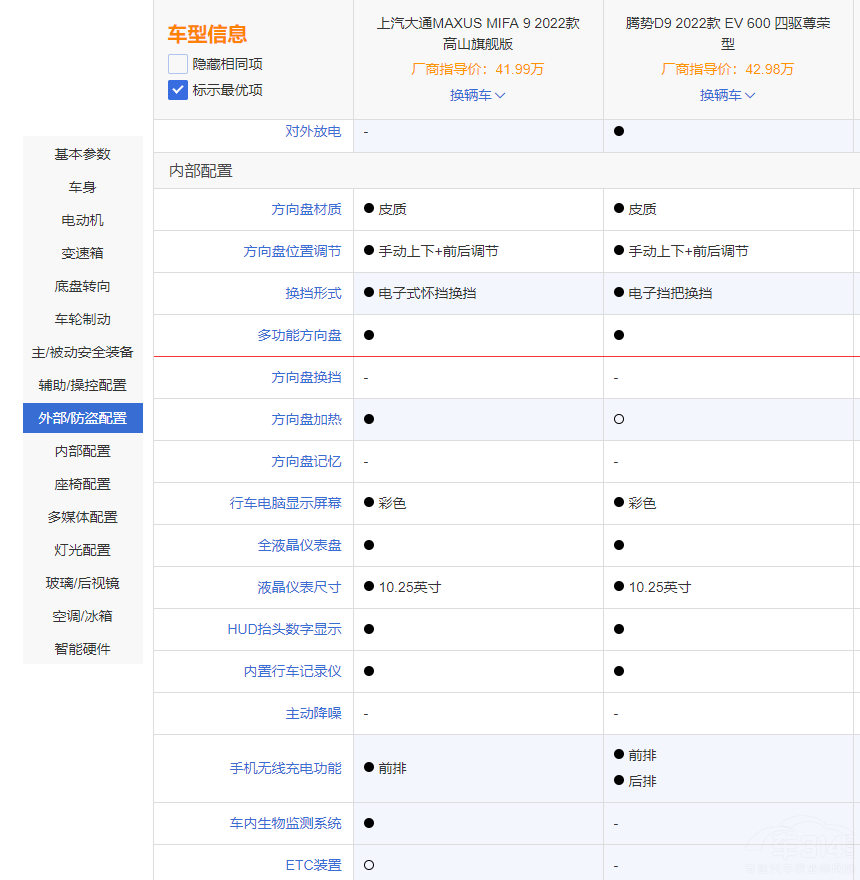
Task: Go to 基本参数 in sidebar
Action: [83, 154]
